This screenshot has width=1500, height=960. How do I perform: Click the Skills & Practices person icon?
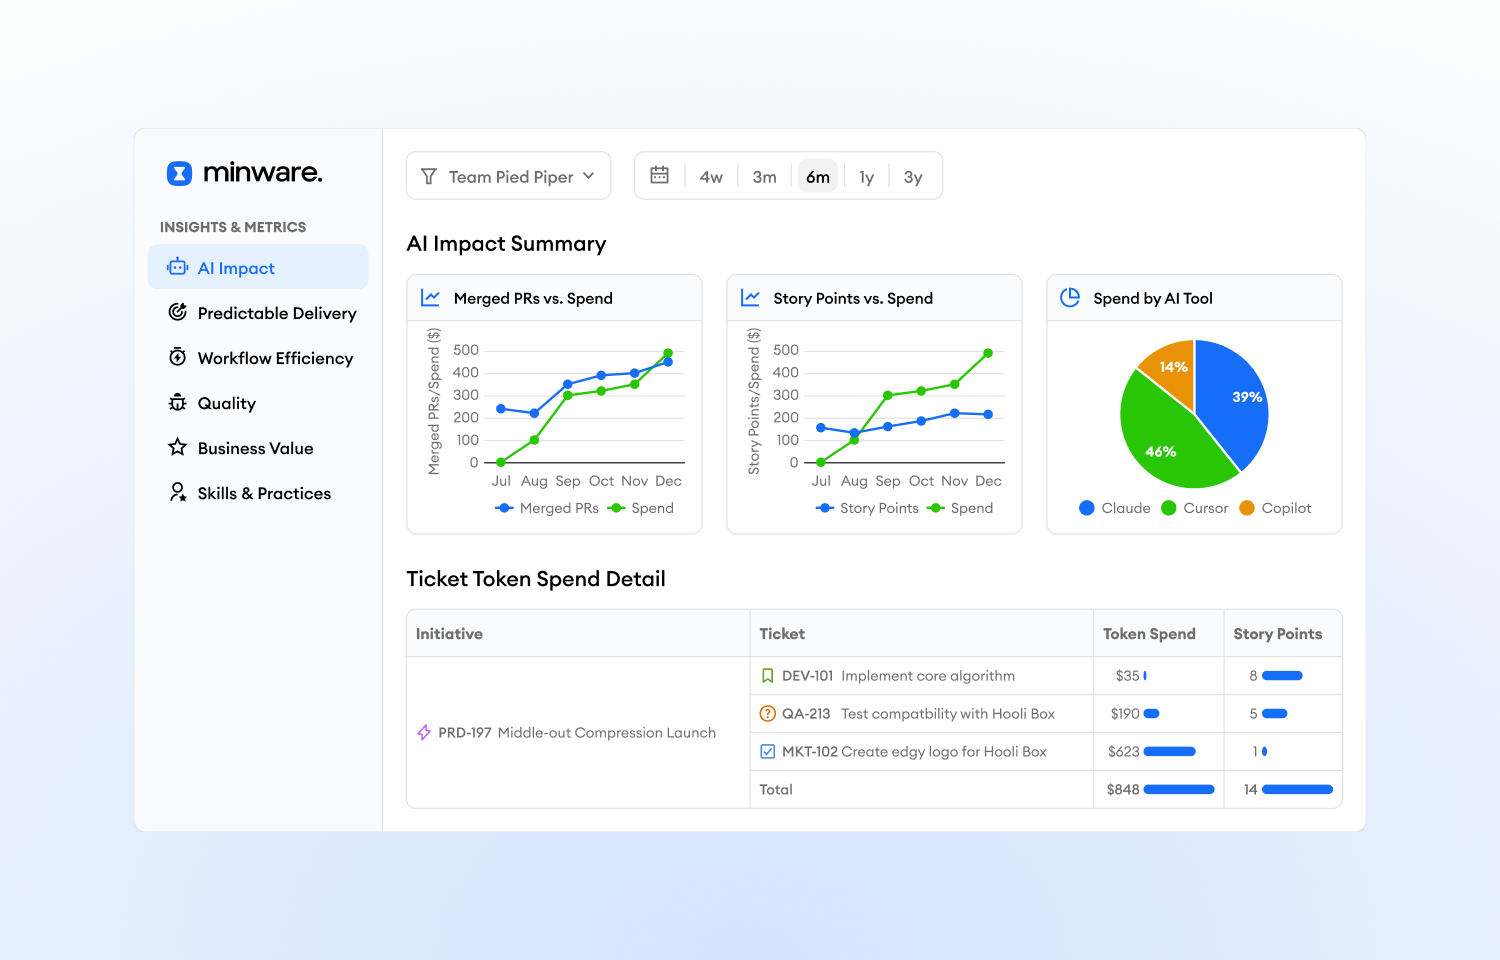(x=178, y=492)
